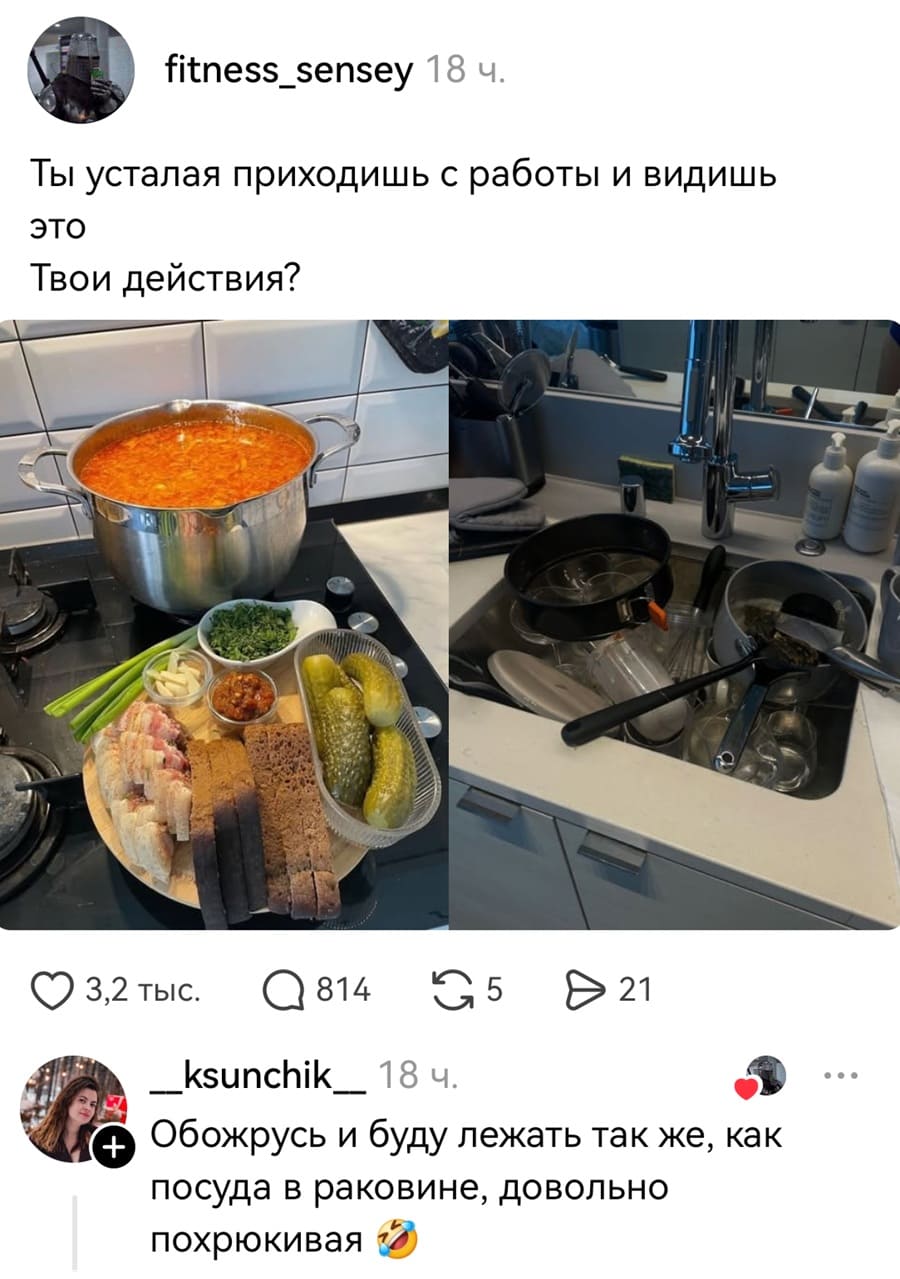Viewport: 900px width, 1279px height.
Task: Tap the repost count 5
Action: pos(493,990)
